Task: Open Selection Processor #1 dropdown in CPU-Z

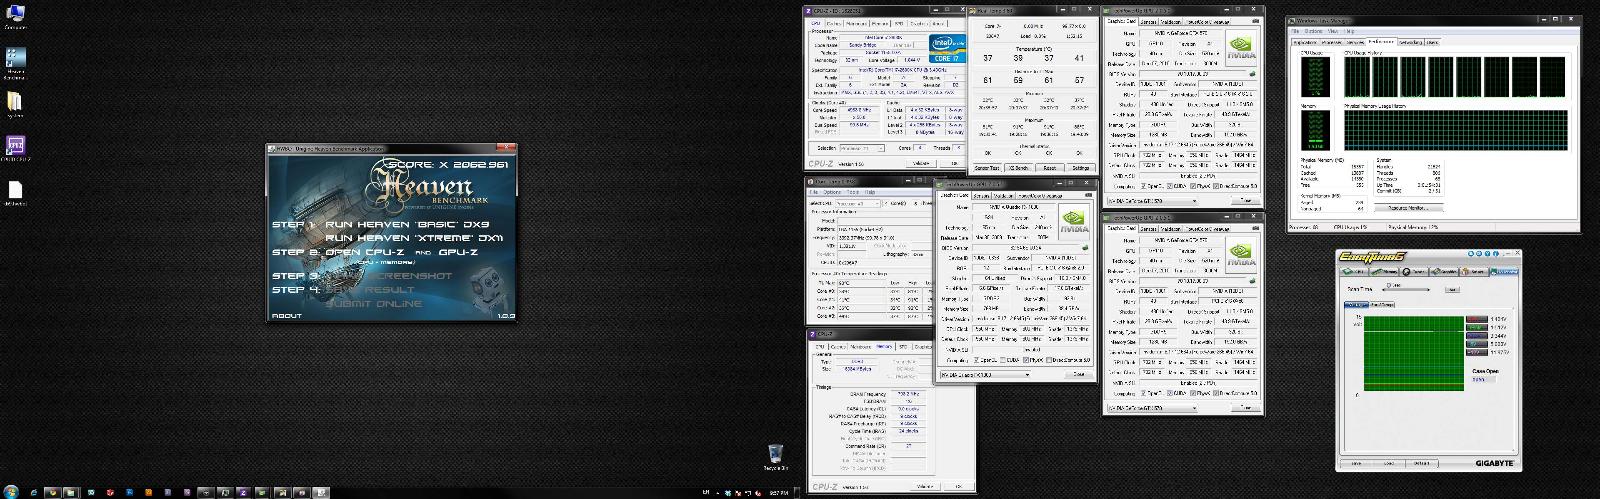Action: (x=862, y=148)
